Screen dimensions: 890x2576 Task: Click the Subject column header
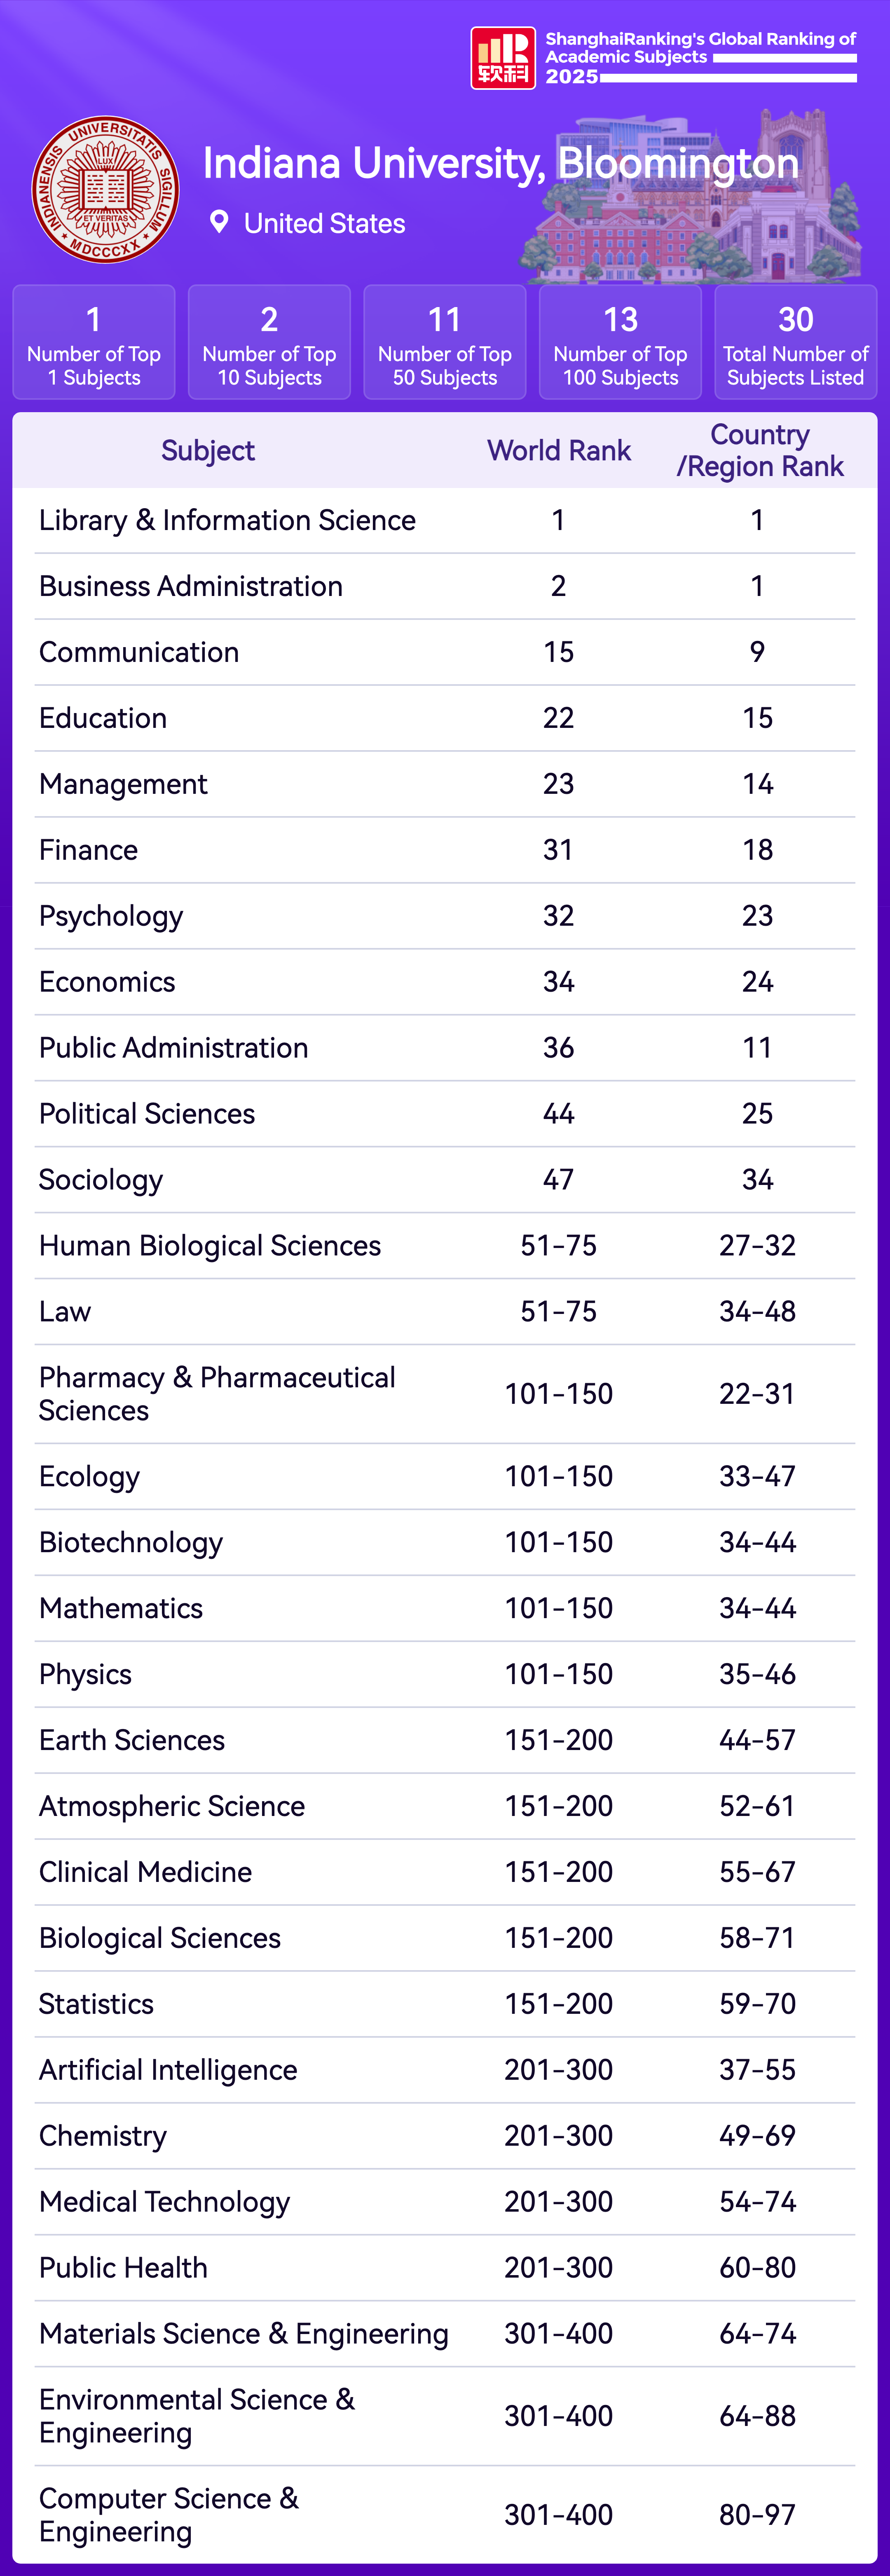[208, 451]
